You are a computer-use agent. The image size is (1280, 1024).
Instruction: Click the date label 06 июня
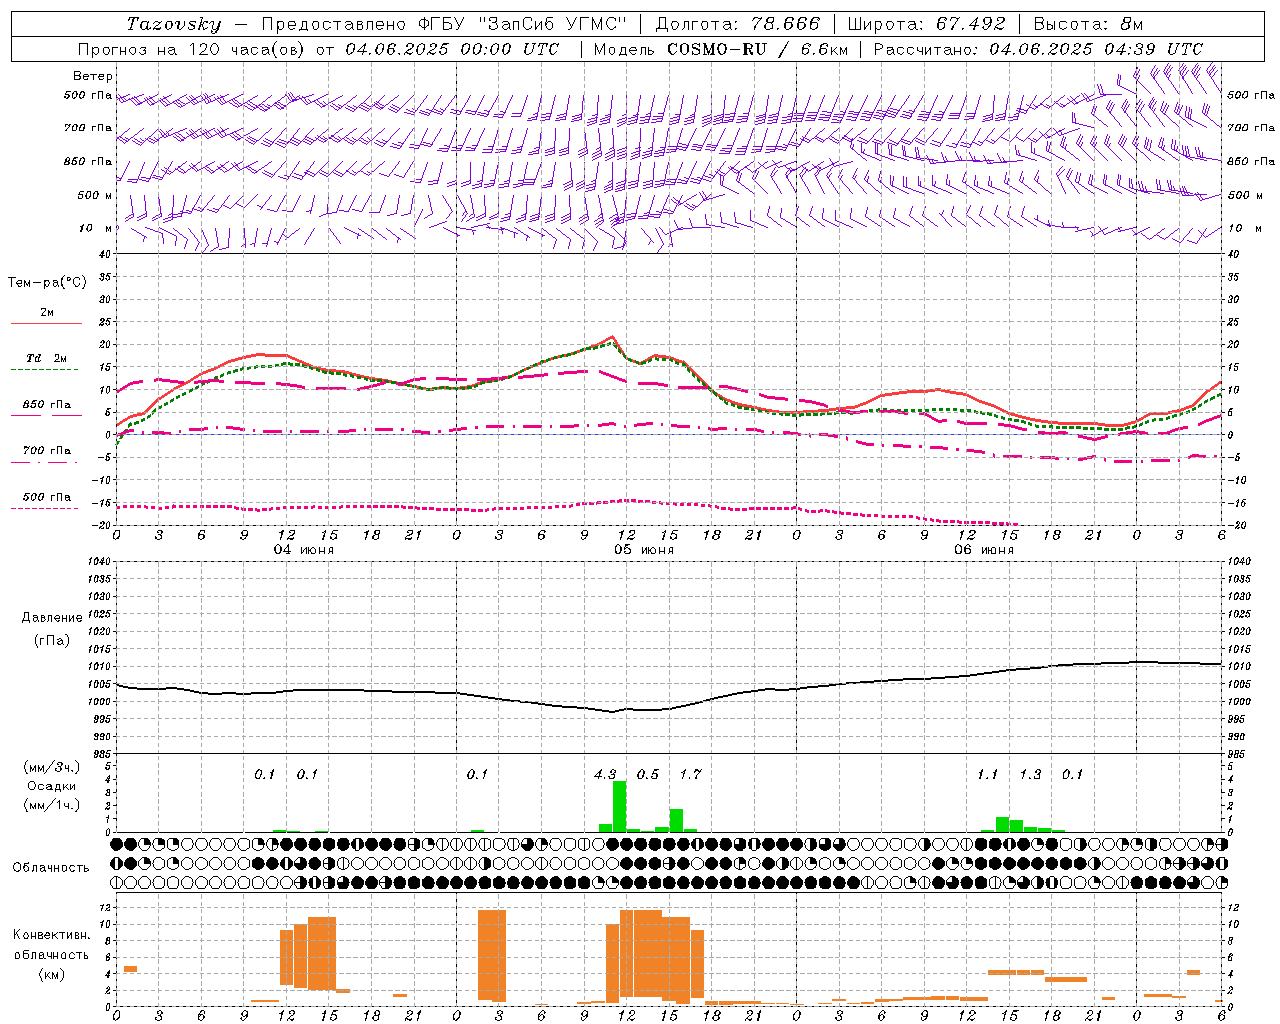pyautogui.click(x=983, y=550)
